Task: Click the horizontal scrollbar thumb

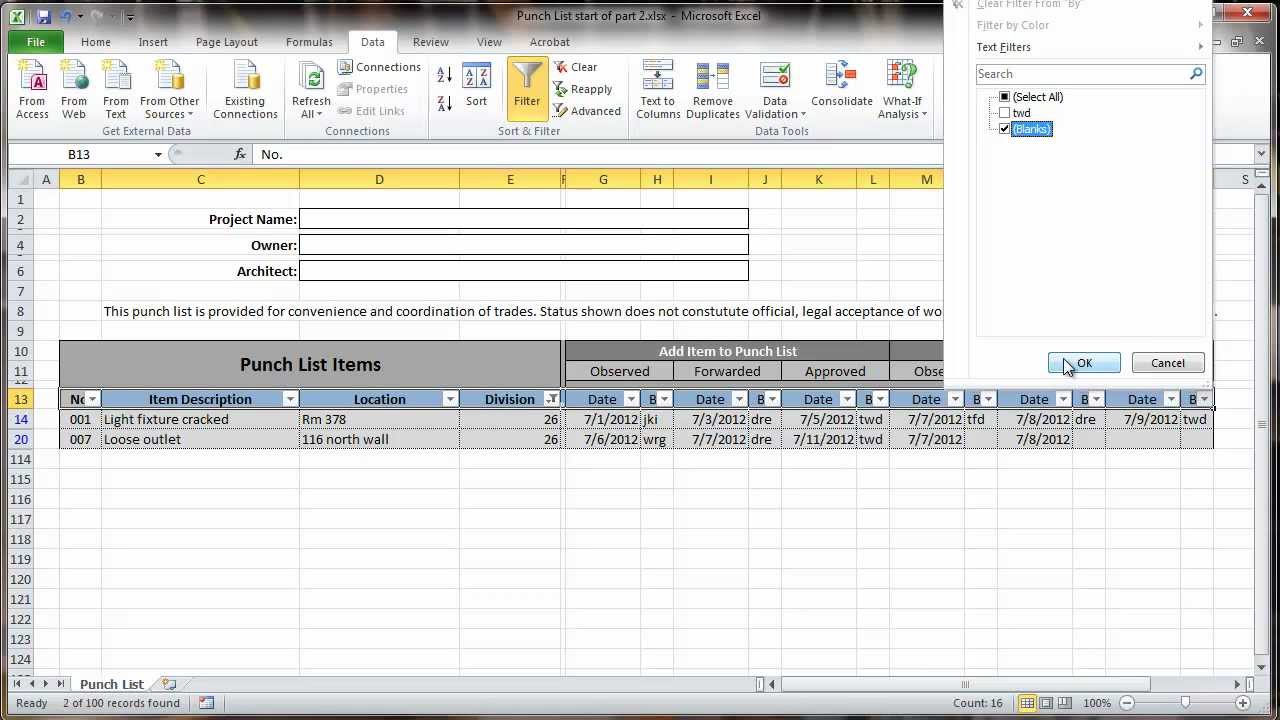Action: 965,684
